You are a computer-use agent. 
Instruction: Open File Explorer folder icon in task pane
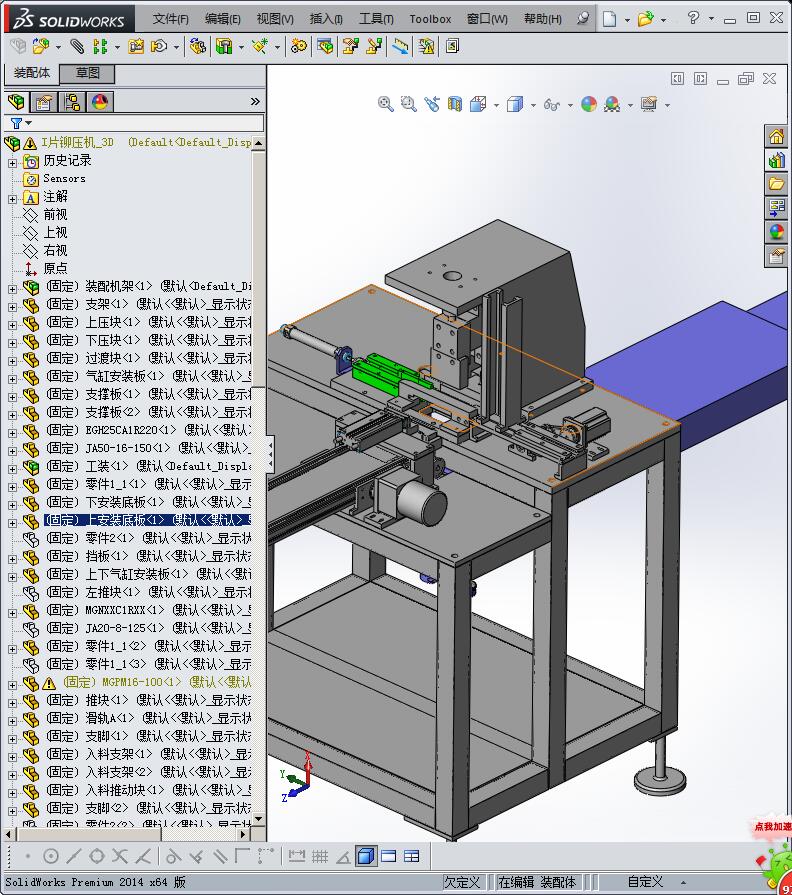(777, 184)
